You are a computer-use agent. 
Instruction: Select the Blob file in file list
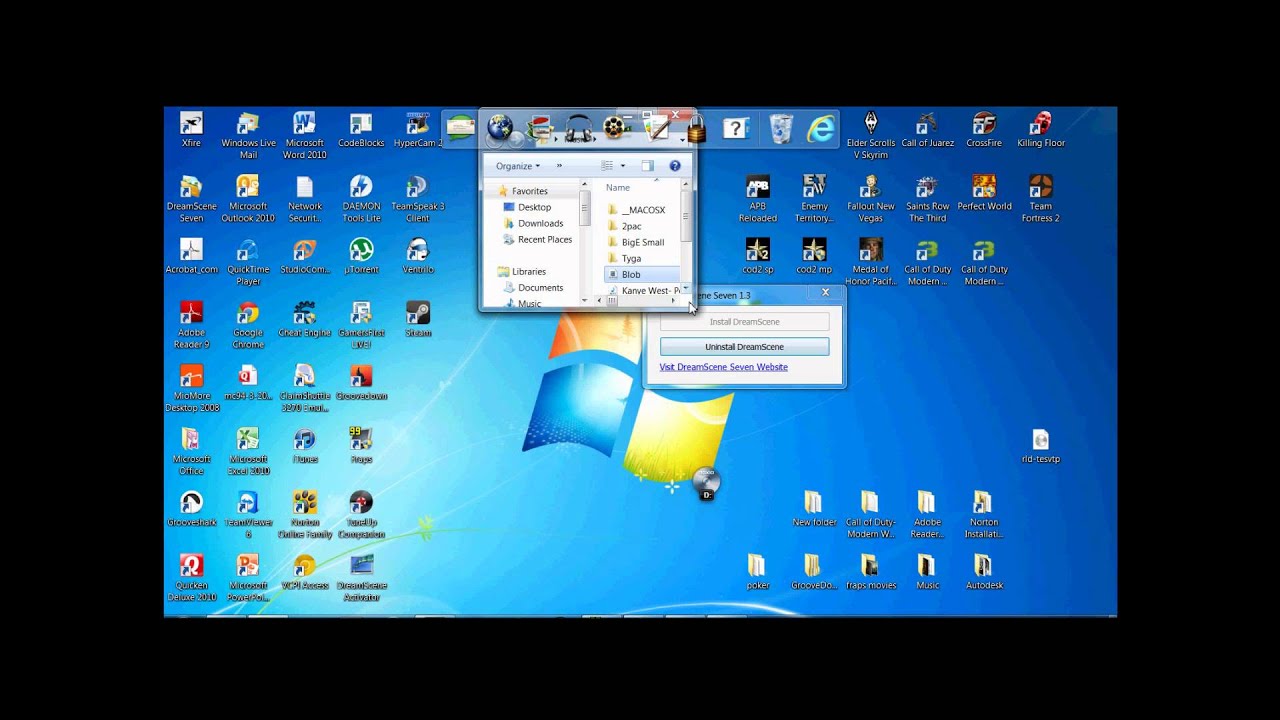point(642,274)
